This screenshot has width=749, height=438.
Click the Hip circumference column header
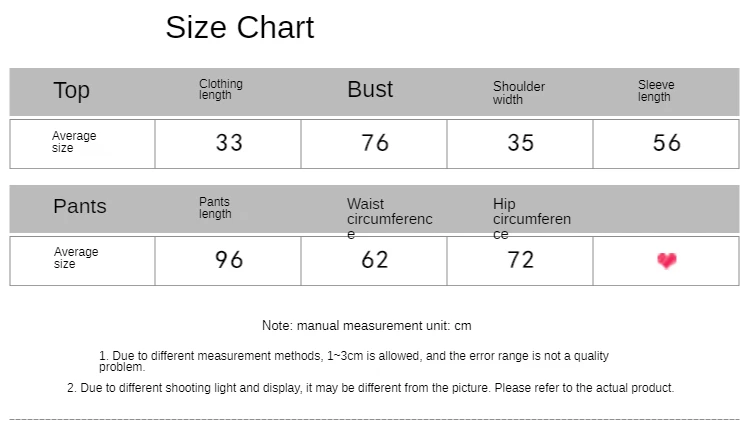531,218
